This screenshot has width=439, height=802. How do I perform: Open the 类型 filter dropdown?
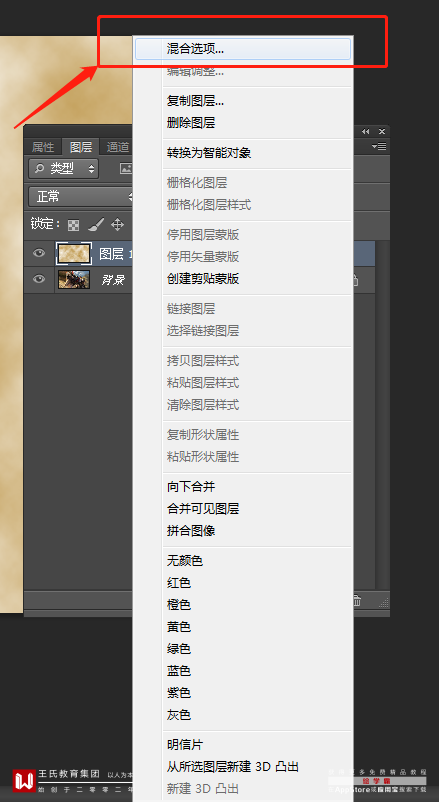click(63, 168)
